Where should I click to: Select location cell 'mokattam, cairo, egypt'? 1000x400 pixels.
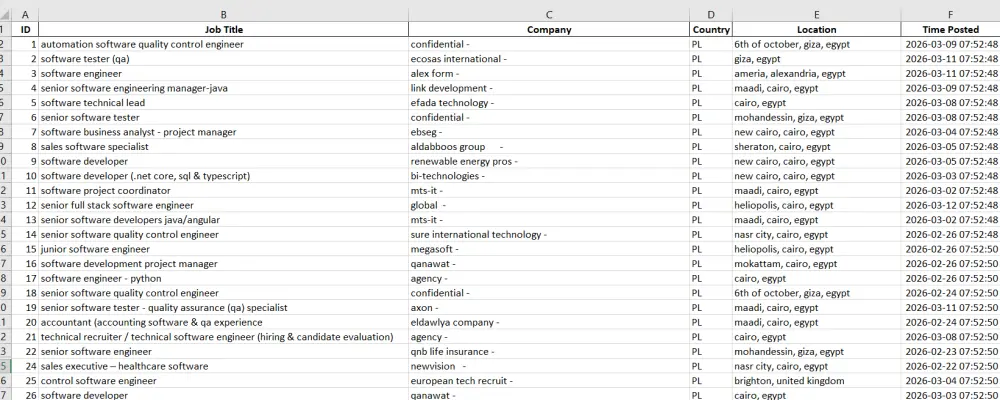[817, 265]
